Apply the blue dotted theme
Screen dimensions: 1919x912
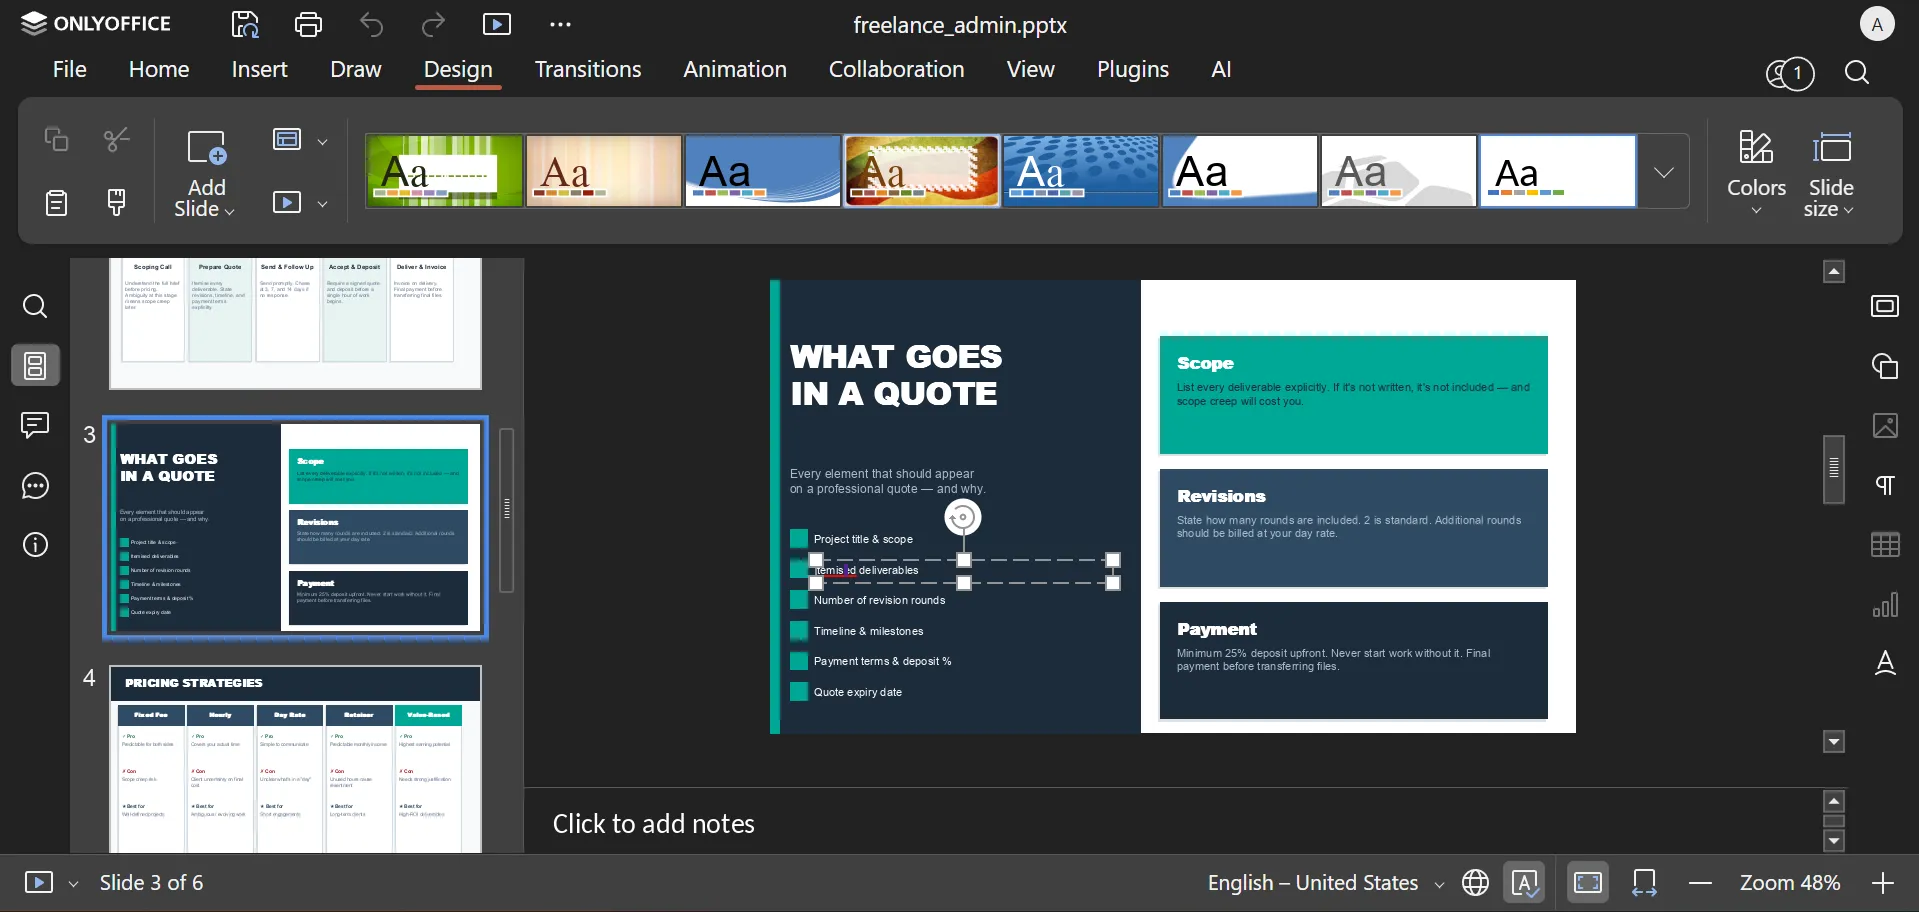coord(1080,172)
